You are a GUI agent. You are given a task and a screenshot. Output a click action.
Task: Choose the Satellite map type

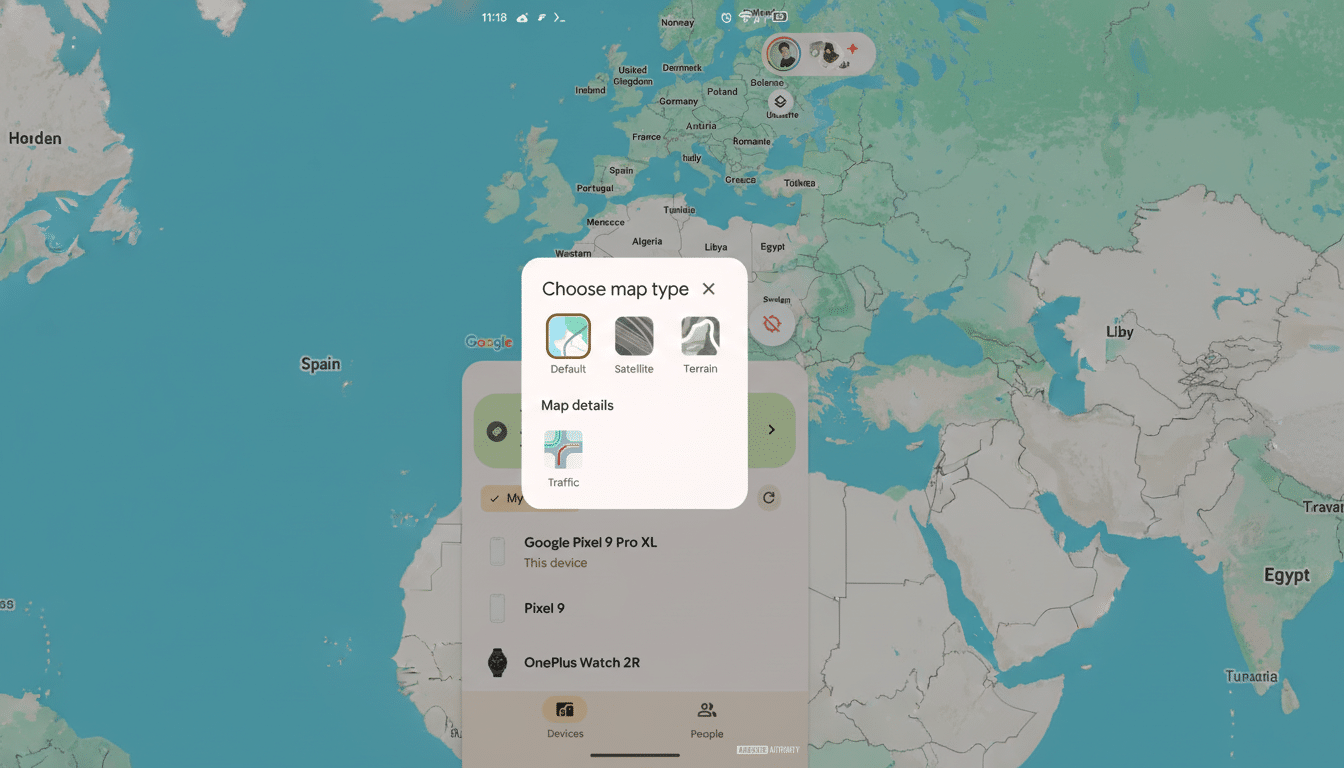tap(633, 337)
